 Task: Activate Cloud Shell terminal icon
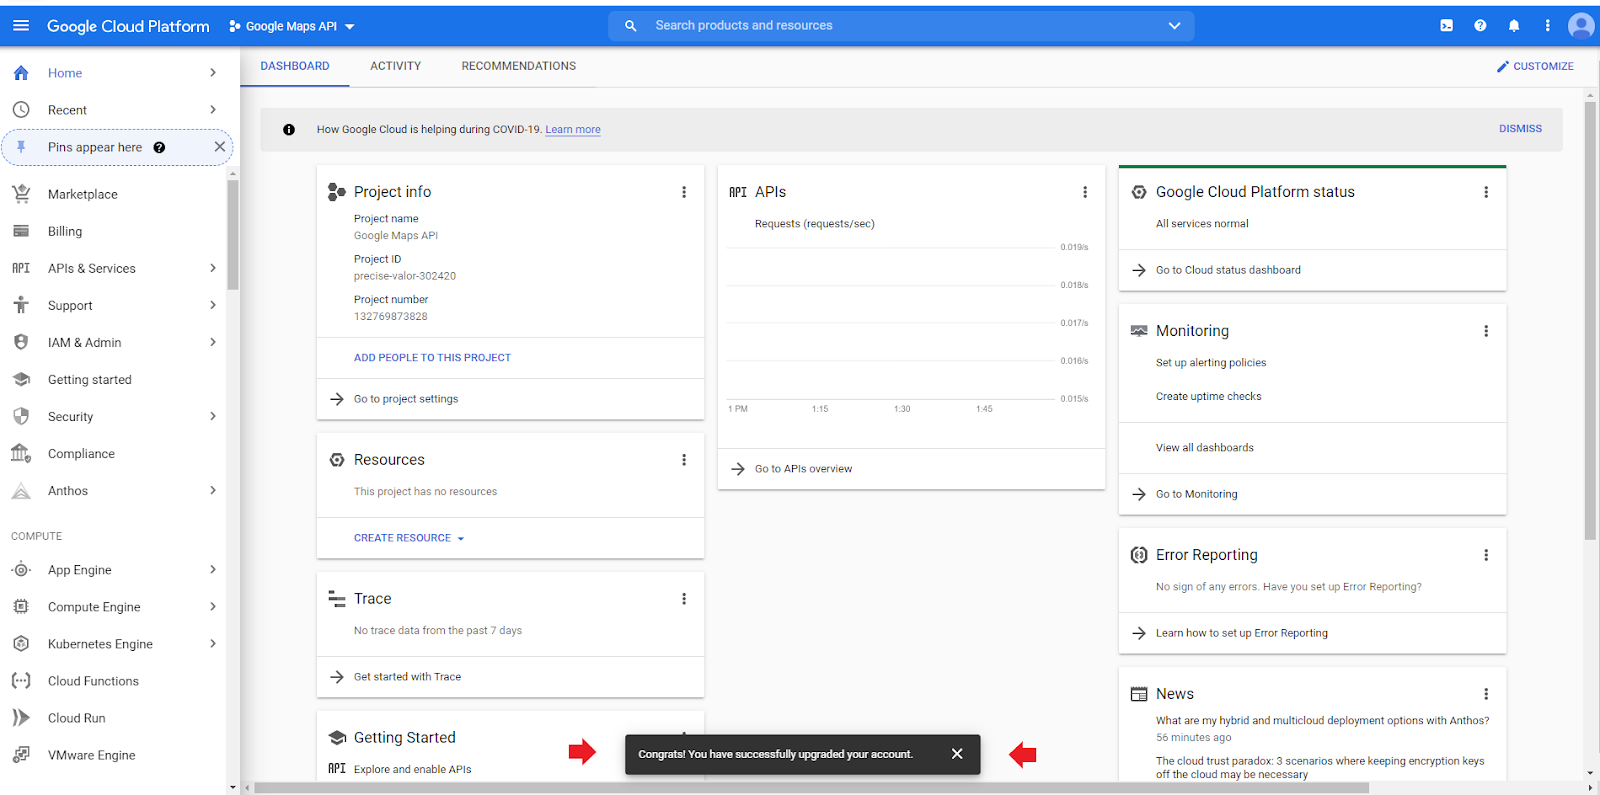pos(1446,26)
